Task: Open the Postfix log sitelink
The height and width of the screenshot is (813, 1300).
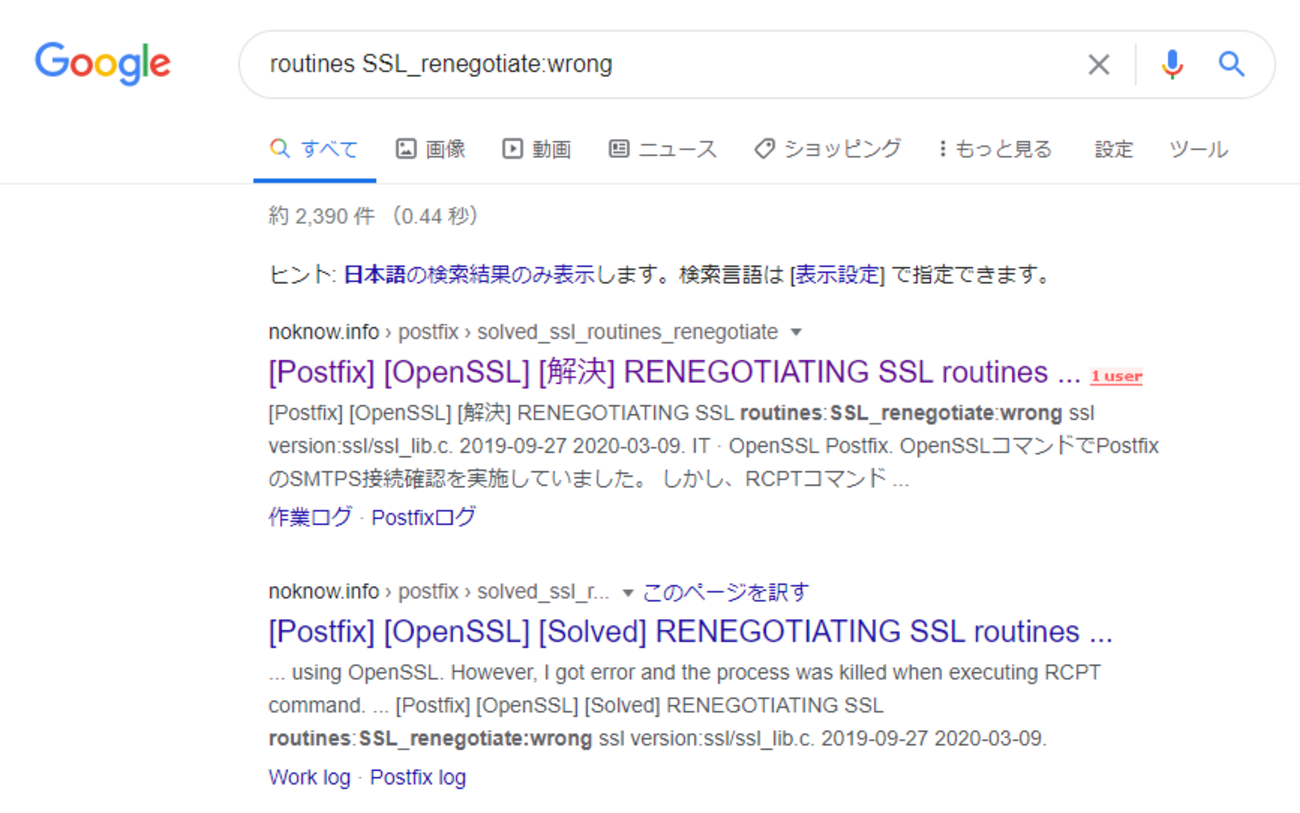Action: [418, 777]
